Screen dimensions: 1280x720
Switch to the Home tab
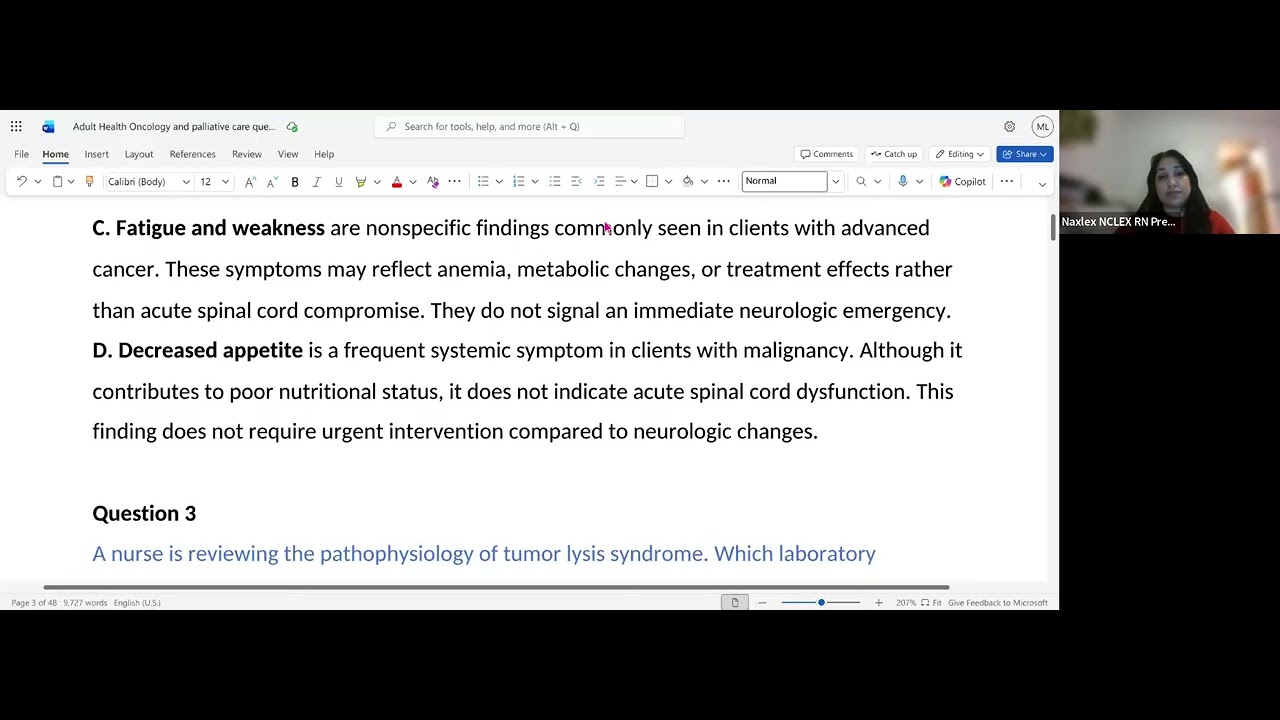click(55, 155)
